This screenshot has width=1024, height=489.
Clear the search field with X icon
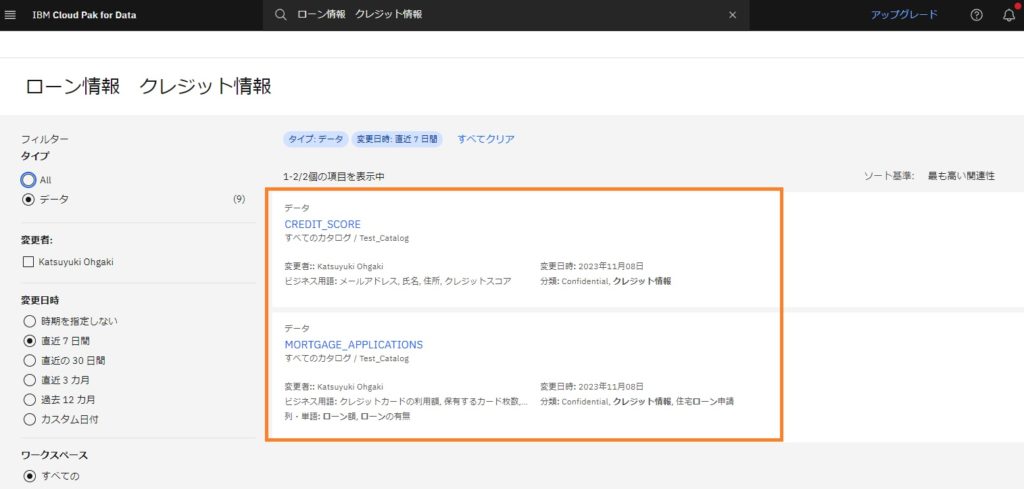[x=732, y=15]
